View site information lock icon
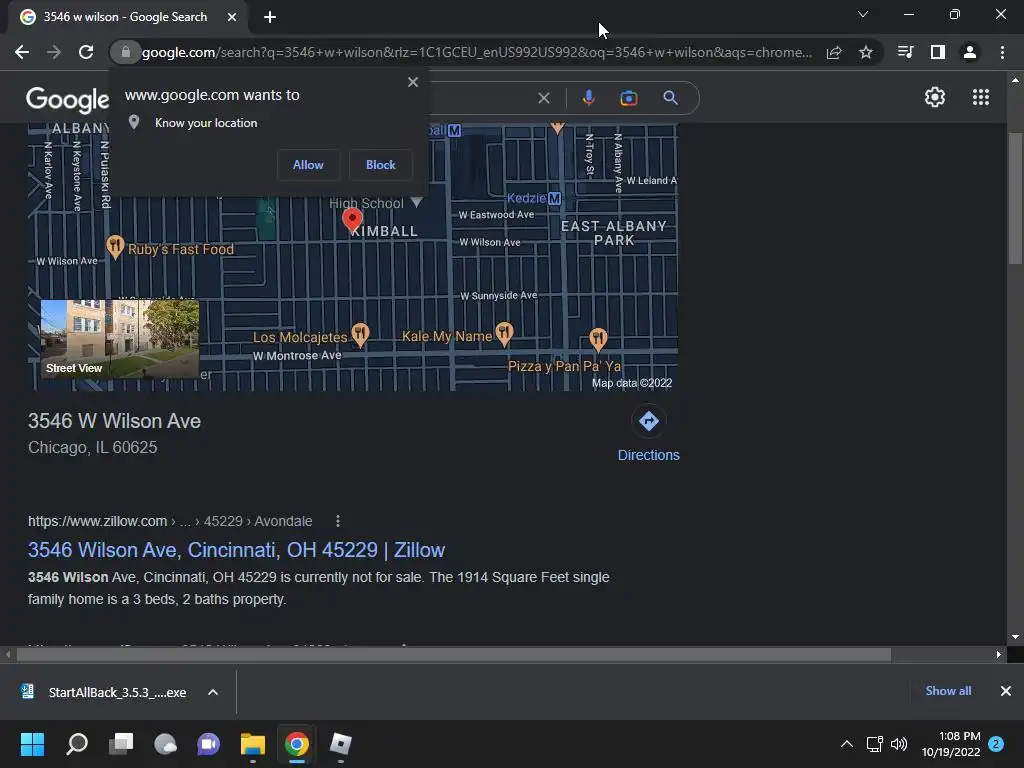The height and width of the screenshot is (768, 1024). coord(125,52)
